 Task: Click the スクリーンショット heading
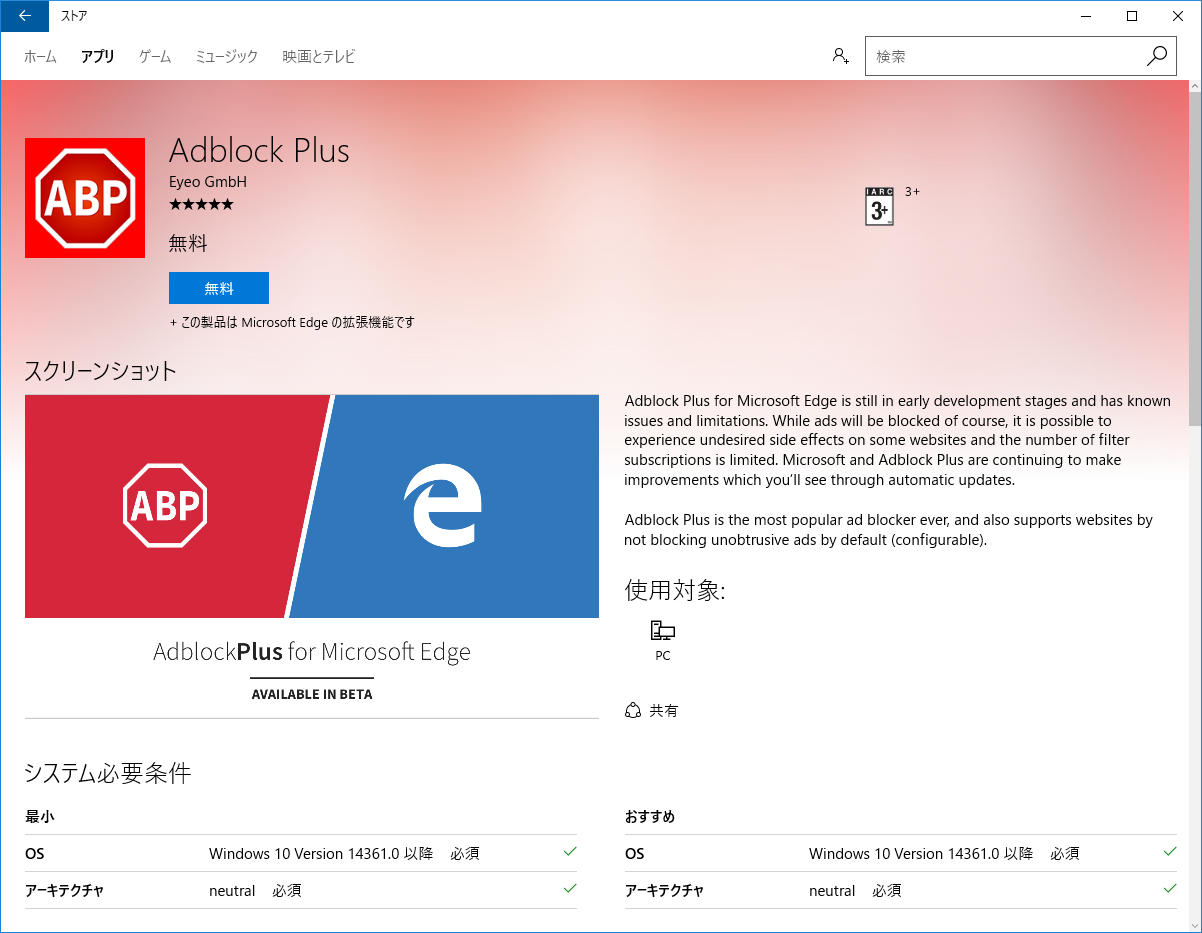101,371
